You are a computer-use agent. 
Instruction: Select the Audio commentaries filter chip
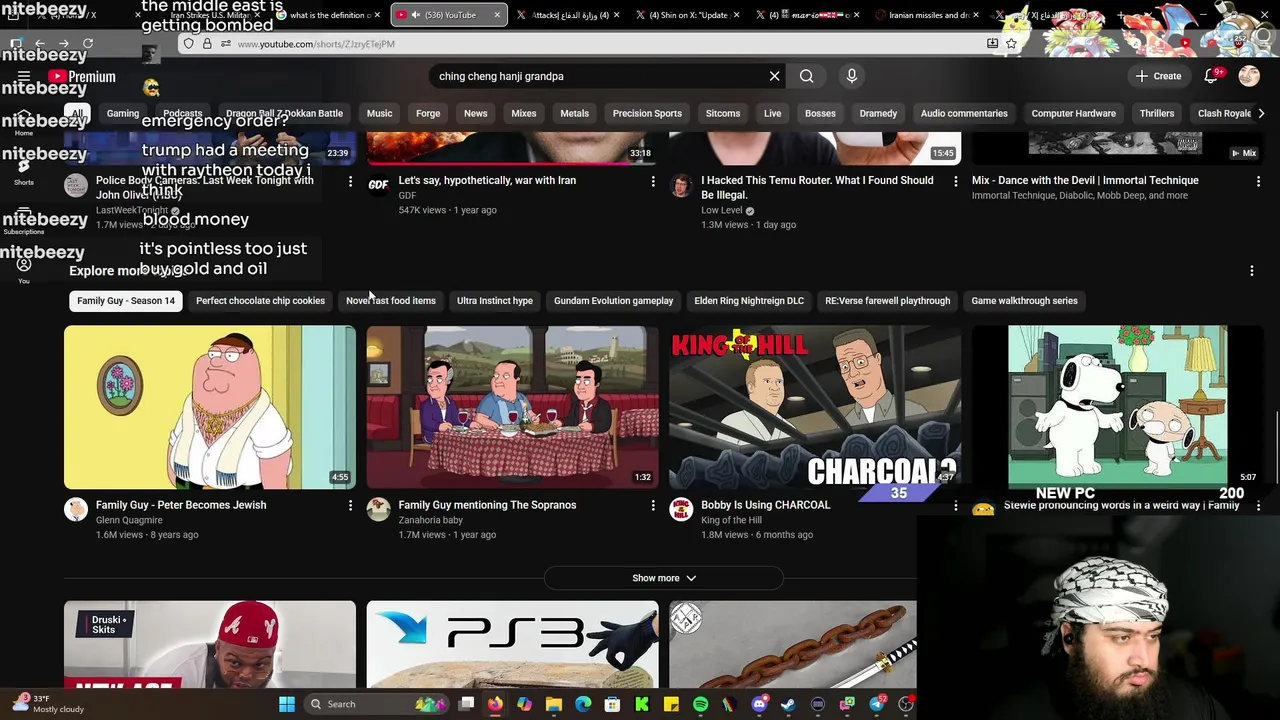coord(964,113)
